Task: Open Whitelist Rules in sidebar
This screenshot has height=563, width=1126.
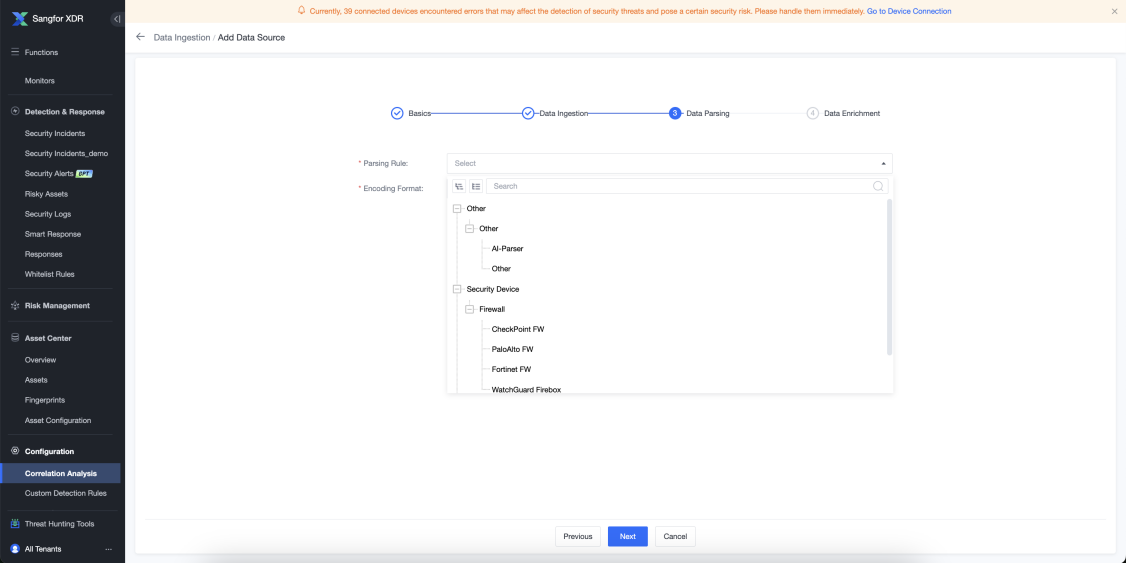Action: (50, 274)
